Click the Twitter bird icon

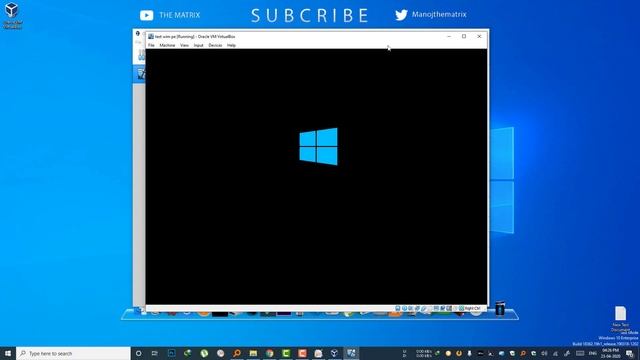pos(401,15)
